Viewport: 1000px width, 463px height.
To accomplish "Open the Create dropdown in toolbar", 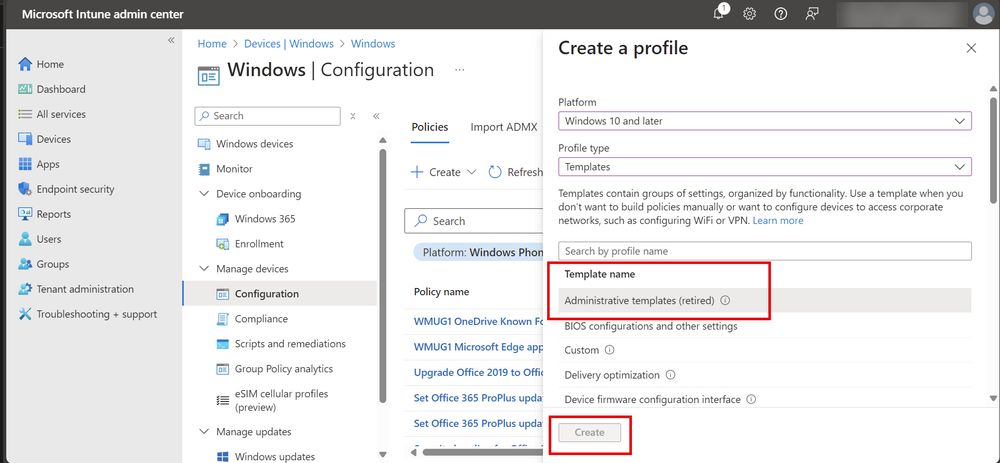I will point(443,172).
